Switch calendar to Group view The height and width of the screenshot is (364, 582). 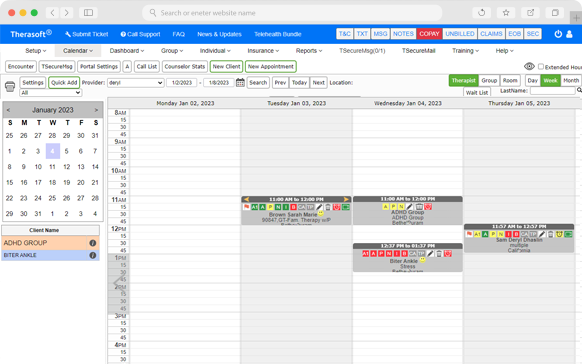pos(489,81)
